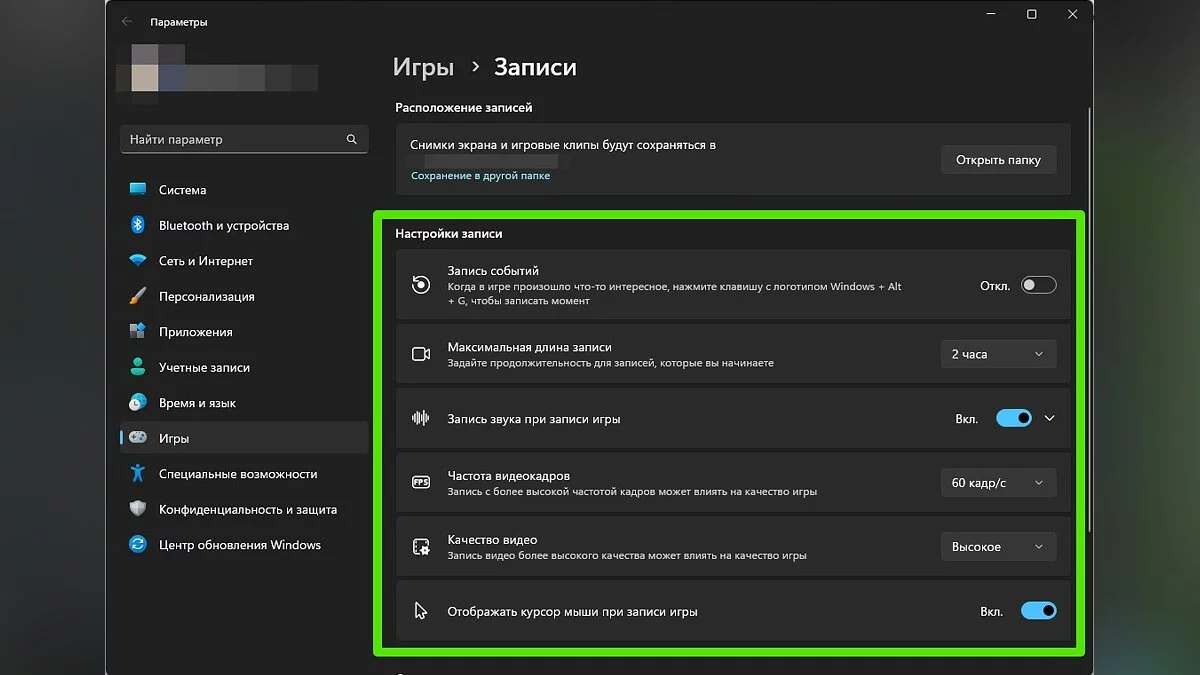Click the Специальные возможности accessibility icon
The width and height of the screenshot is (1200, 675).
point(138,474)
